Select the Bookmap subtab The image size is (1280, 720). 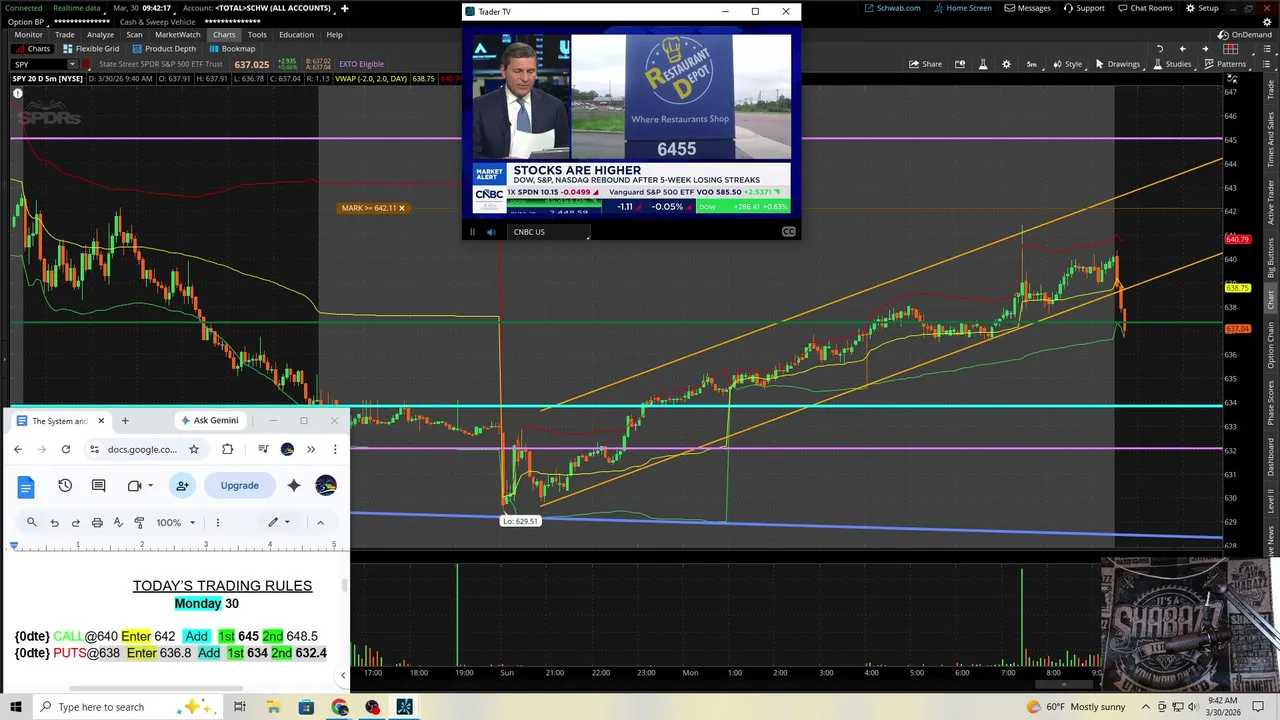click(x=232, y=49)
